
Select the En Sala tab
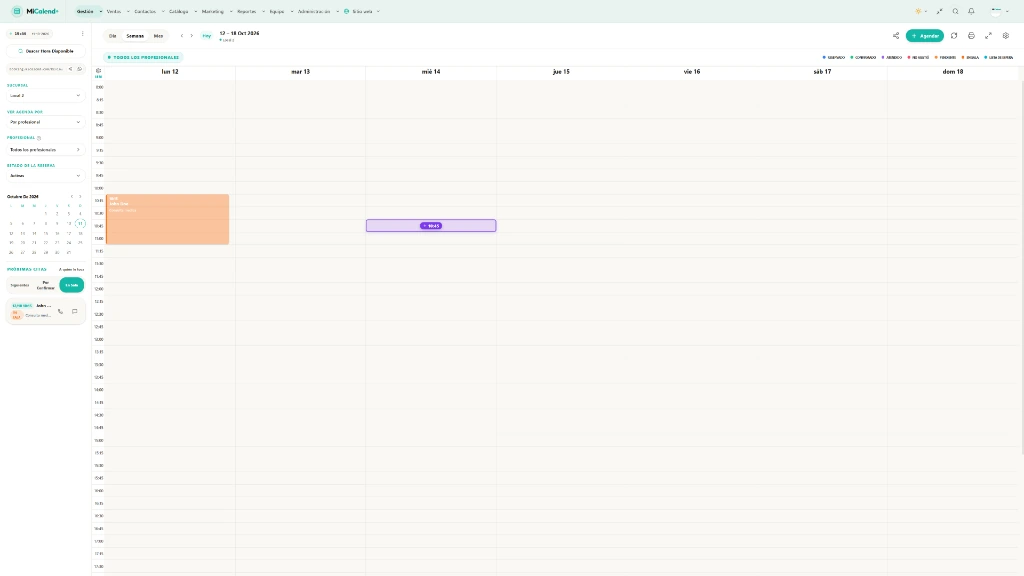(x=72, y=285)
